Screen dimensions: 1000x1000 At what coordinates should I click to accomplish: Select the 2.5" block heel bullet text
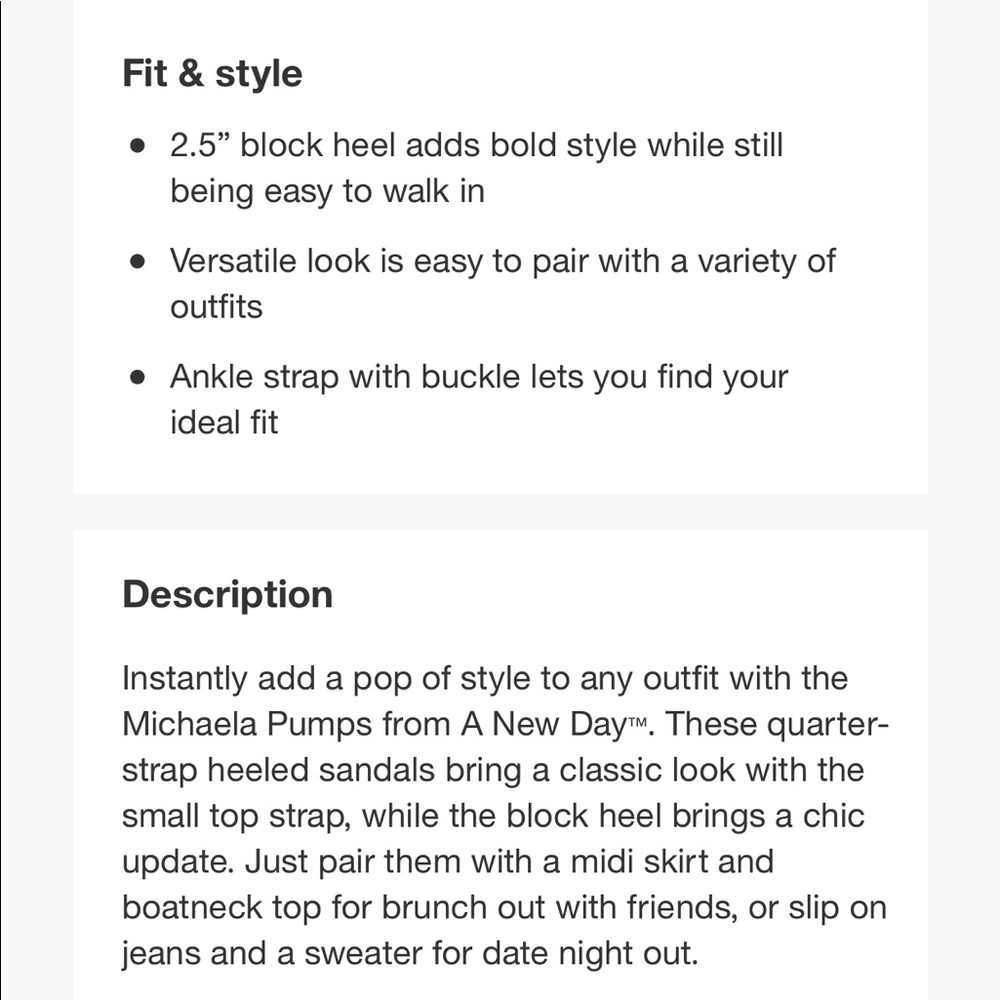[x=476, y=146]
